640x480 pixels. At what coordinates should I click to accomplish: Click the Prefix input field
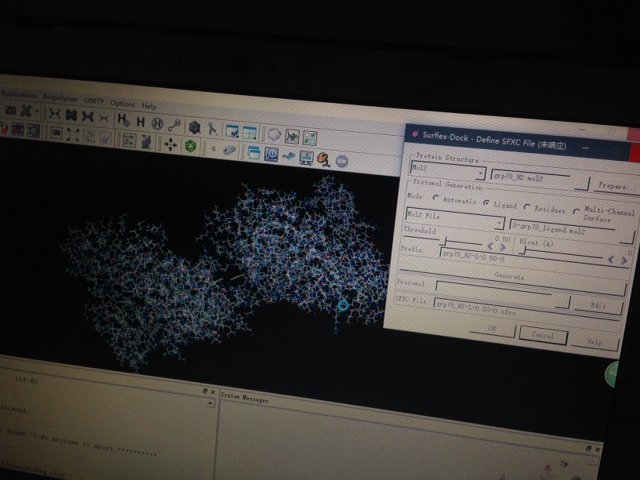click(535, 259)
